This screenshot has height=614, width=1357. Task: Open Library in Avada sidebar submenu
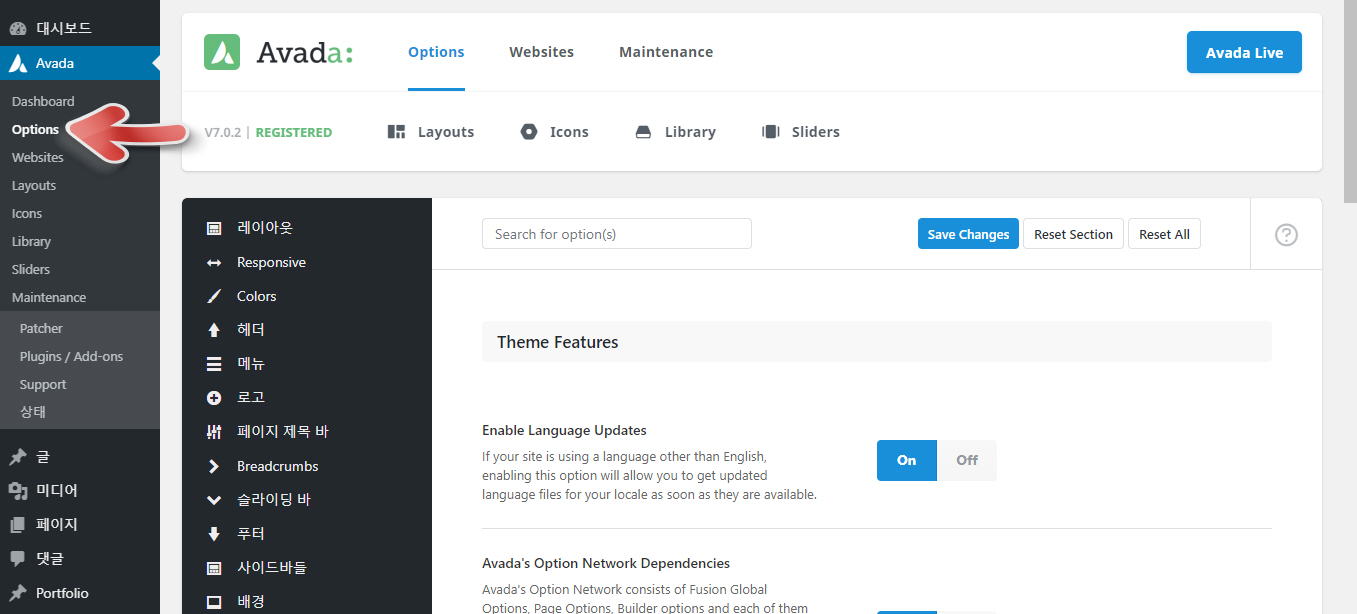pos(31,241)
